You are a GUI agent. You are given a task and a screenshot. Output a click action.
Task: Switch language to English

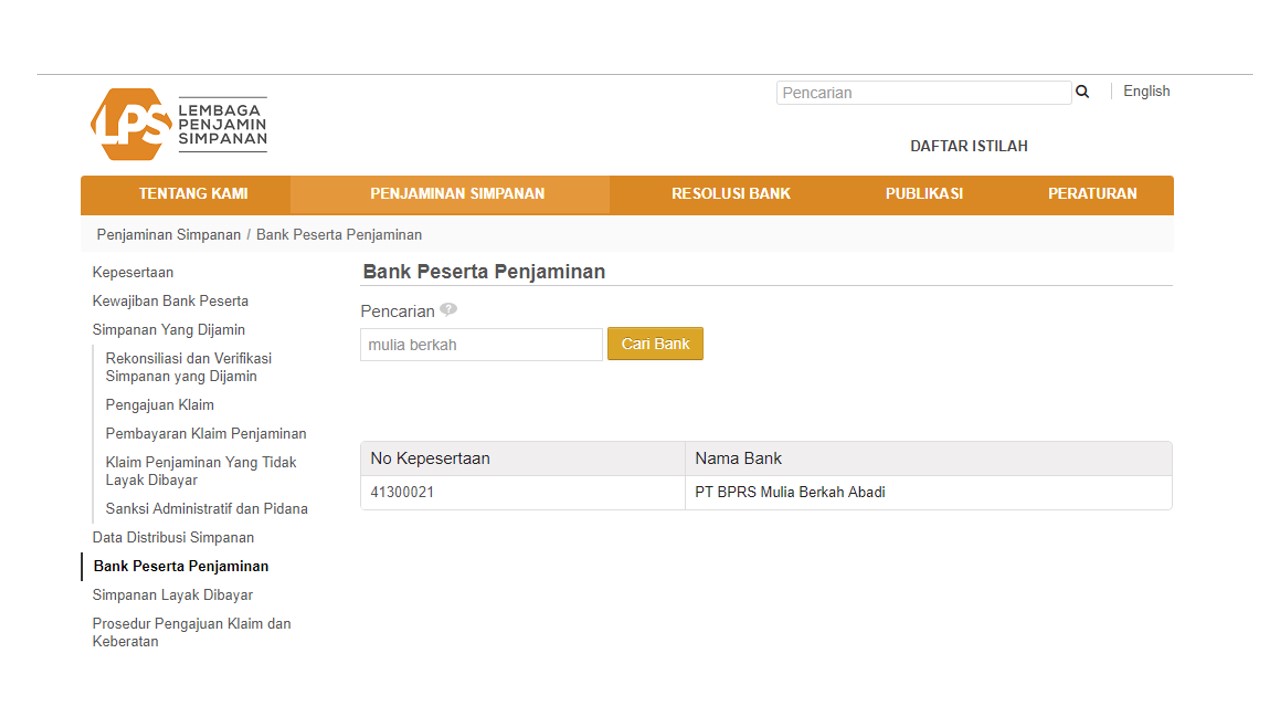click(1146, 91)
